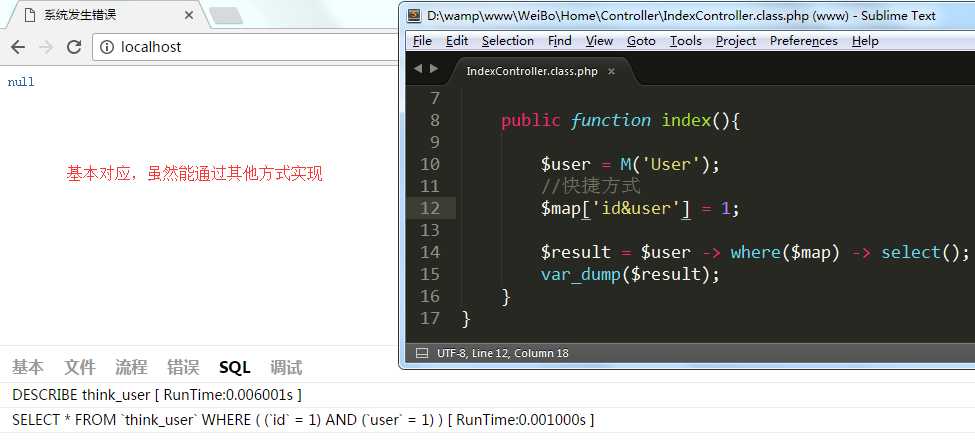
Task: Switch to the 流程 debug tab
Action: (x=131, y=367)
